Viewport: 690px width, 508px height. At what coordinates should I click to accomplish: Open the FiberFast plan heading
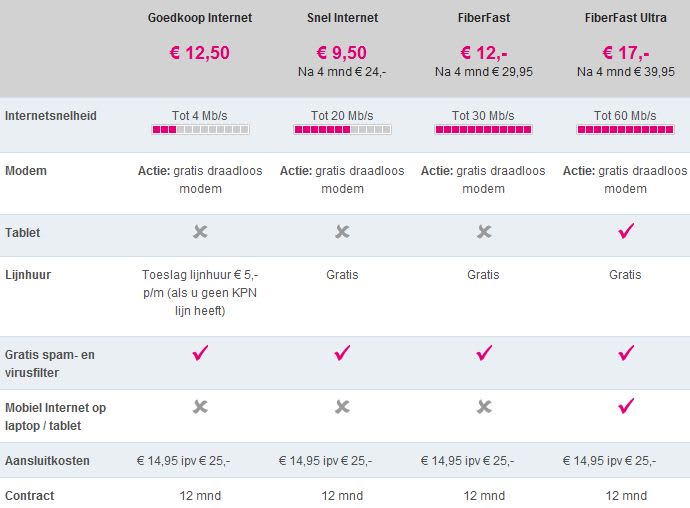[484, 18]
